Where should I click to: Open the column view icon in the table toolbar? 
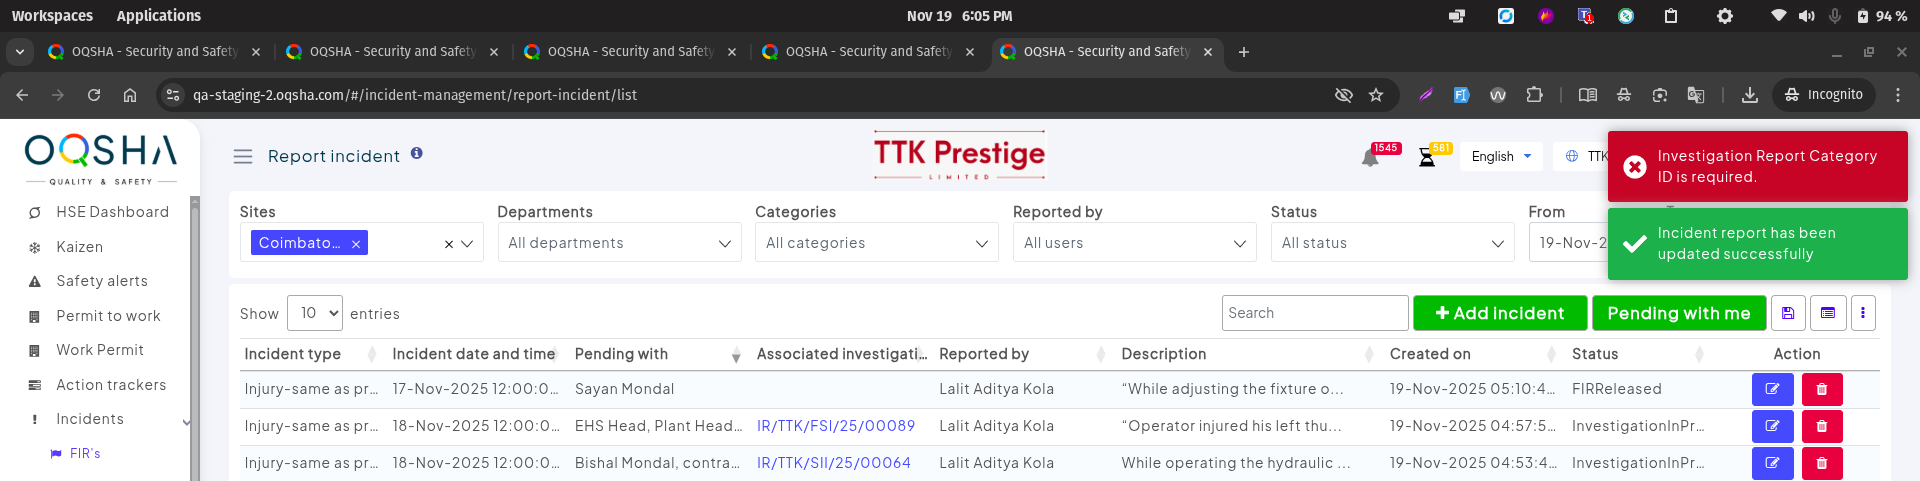click(1828, 313)
